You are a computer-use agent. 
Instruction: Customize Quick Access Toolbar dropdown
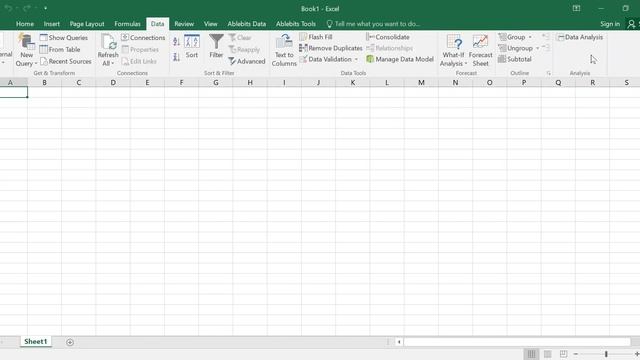pos(45,8)
